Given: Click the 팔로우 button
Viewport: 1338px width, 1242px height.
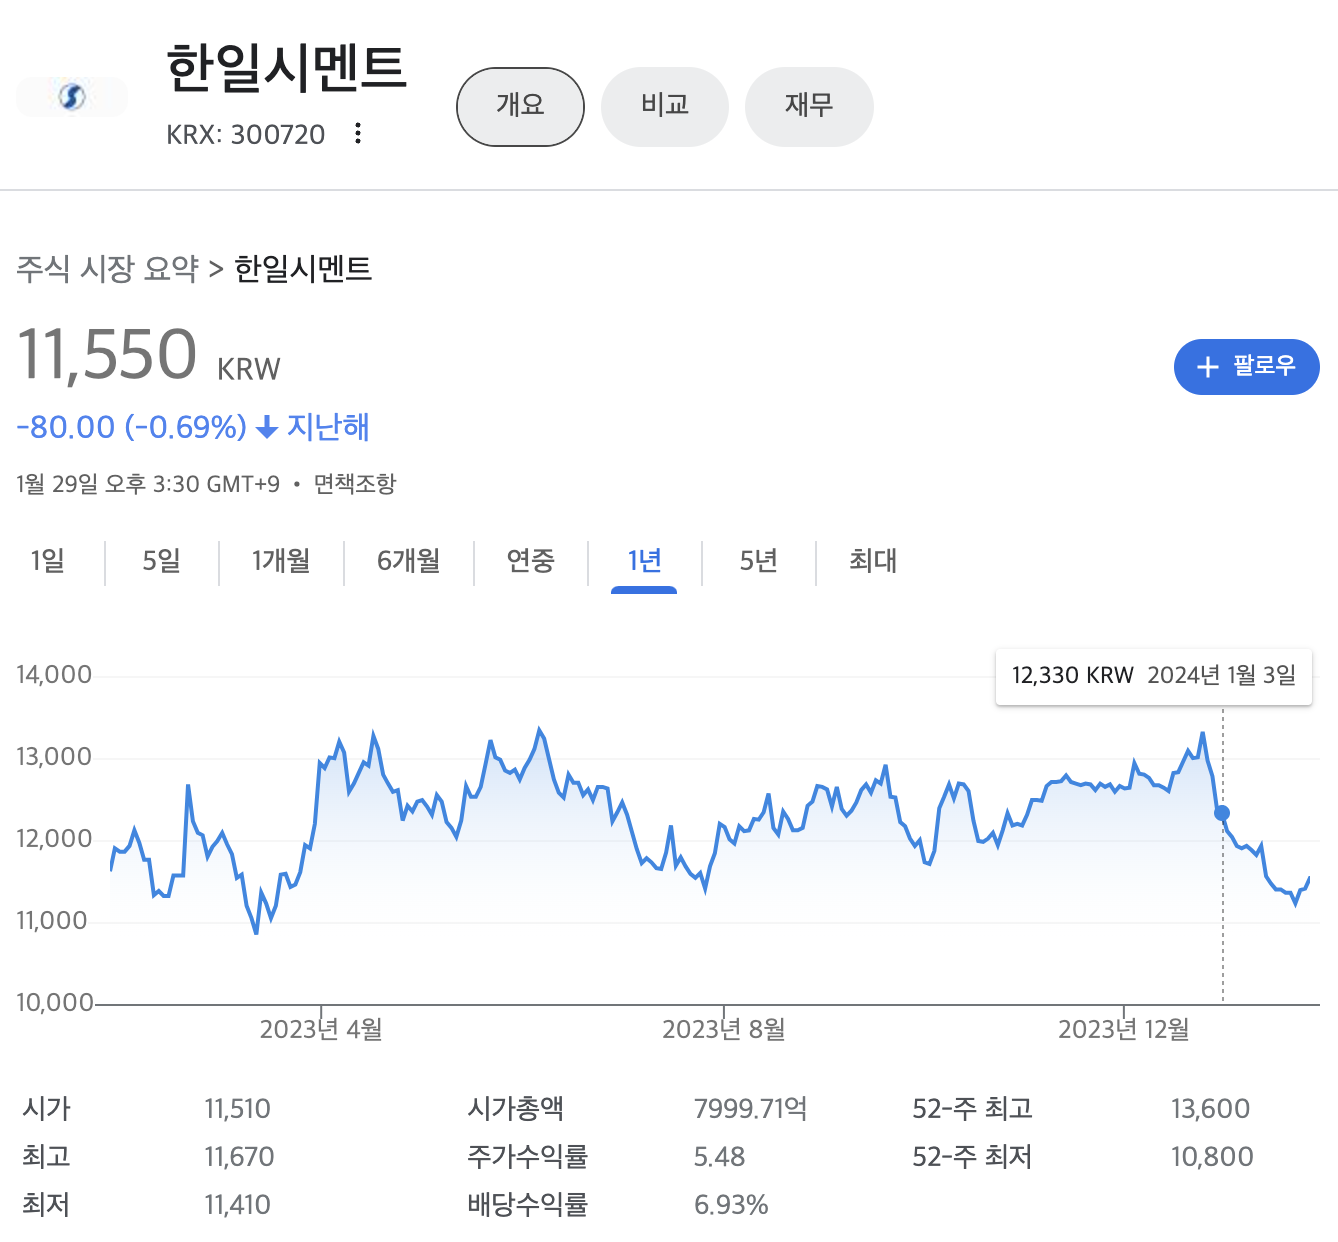Looking at the screenshot, I should (1246, 367).
